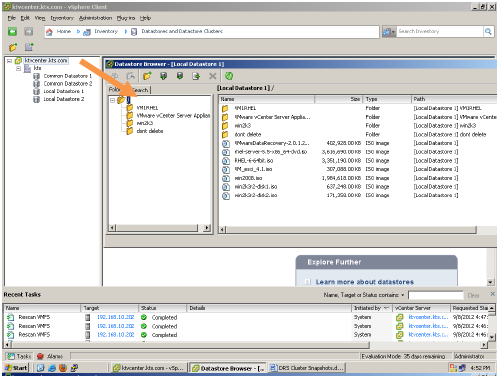Open the Administration menu
This screenshot has width=497, height=376.
pos(95,18)
